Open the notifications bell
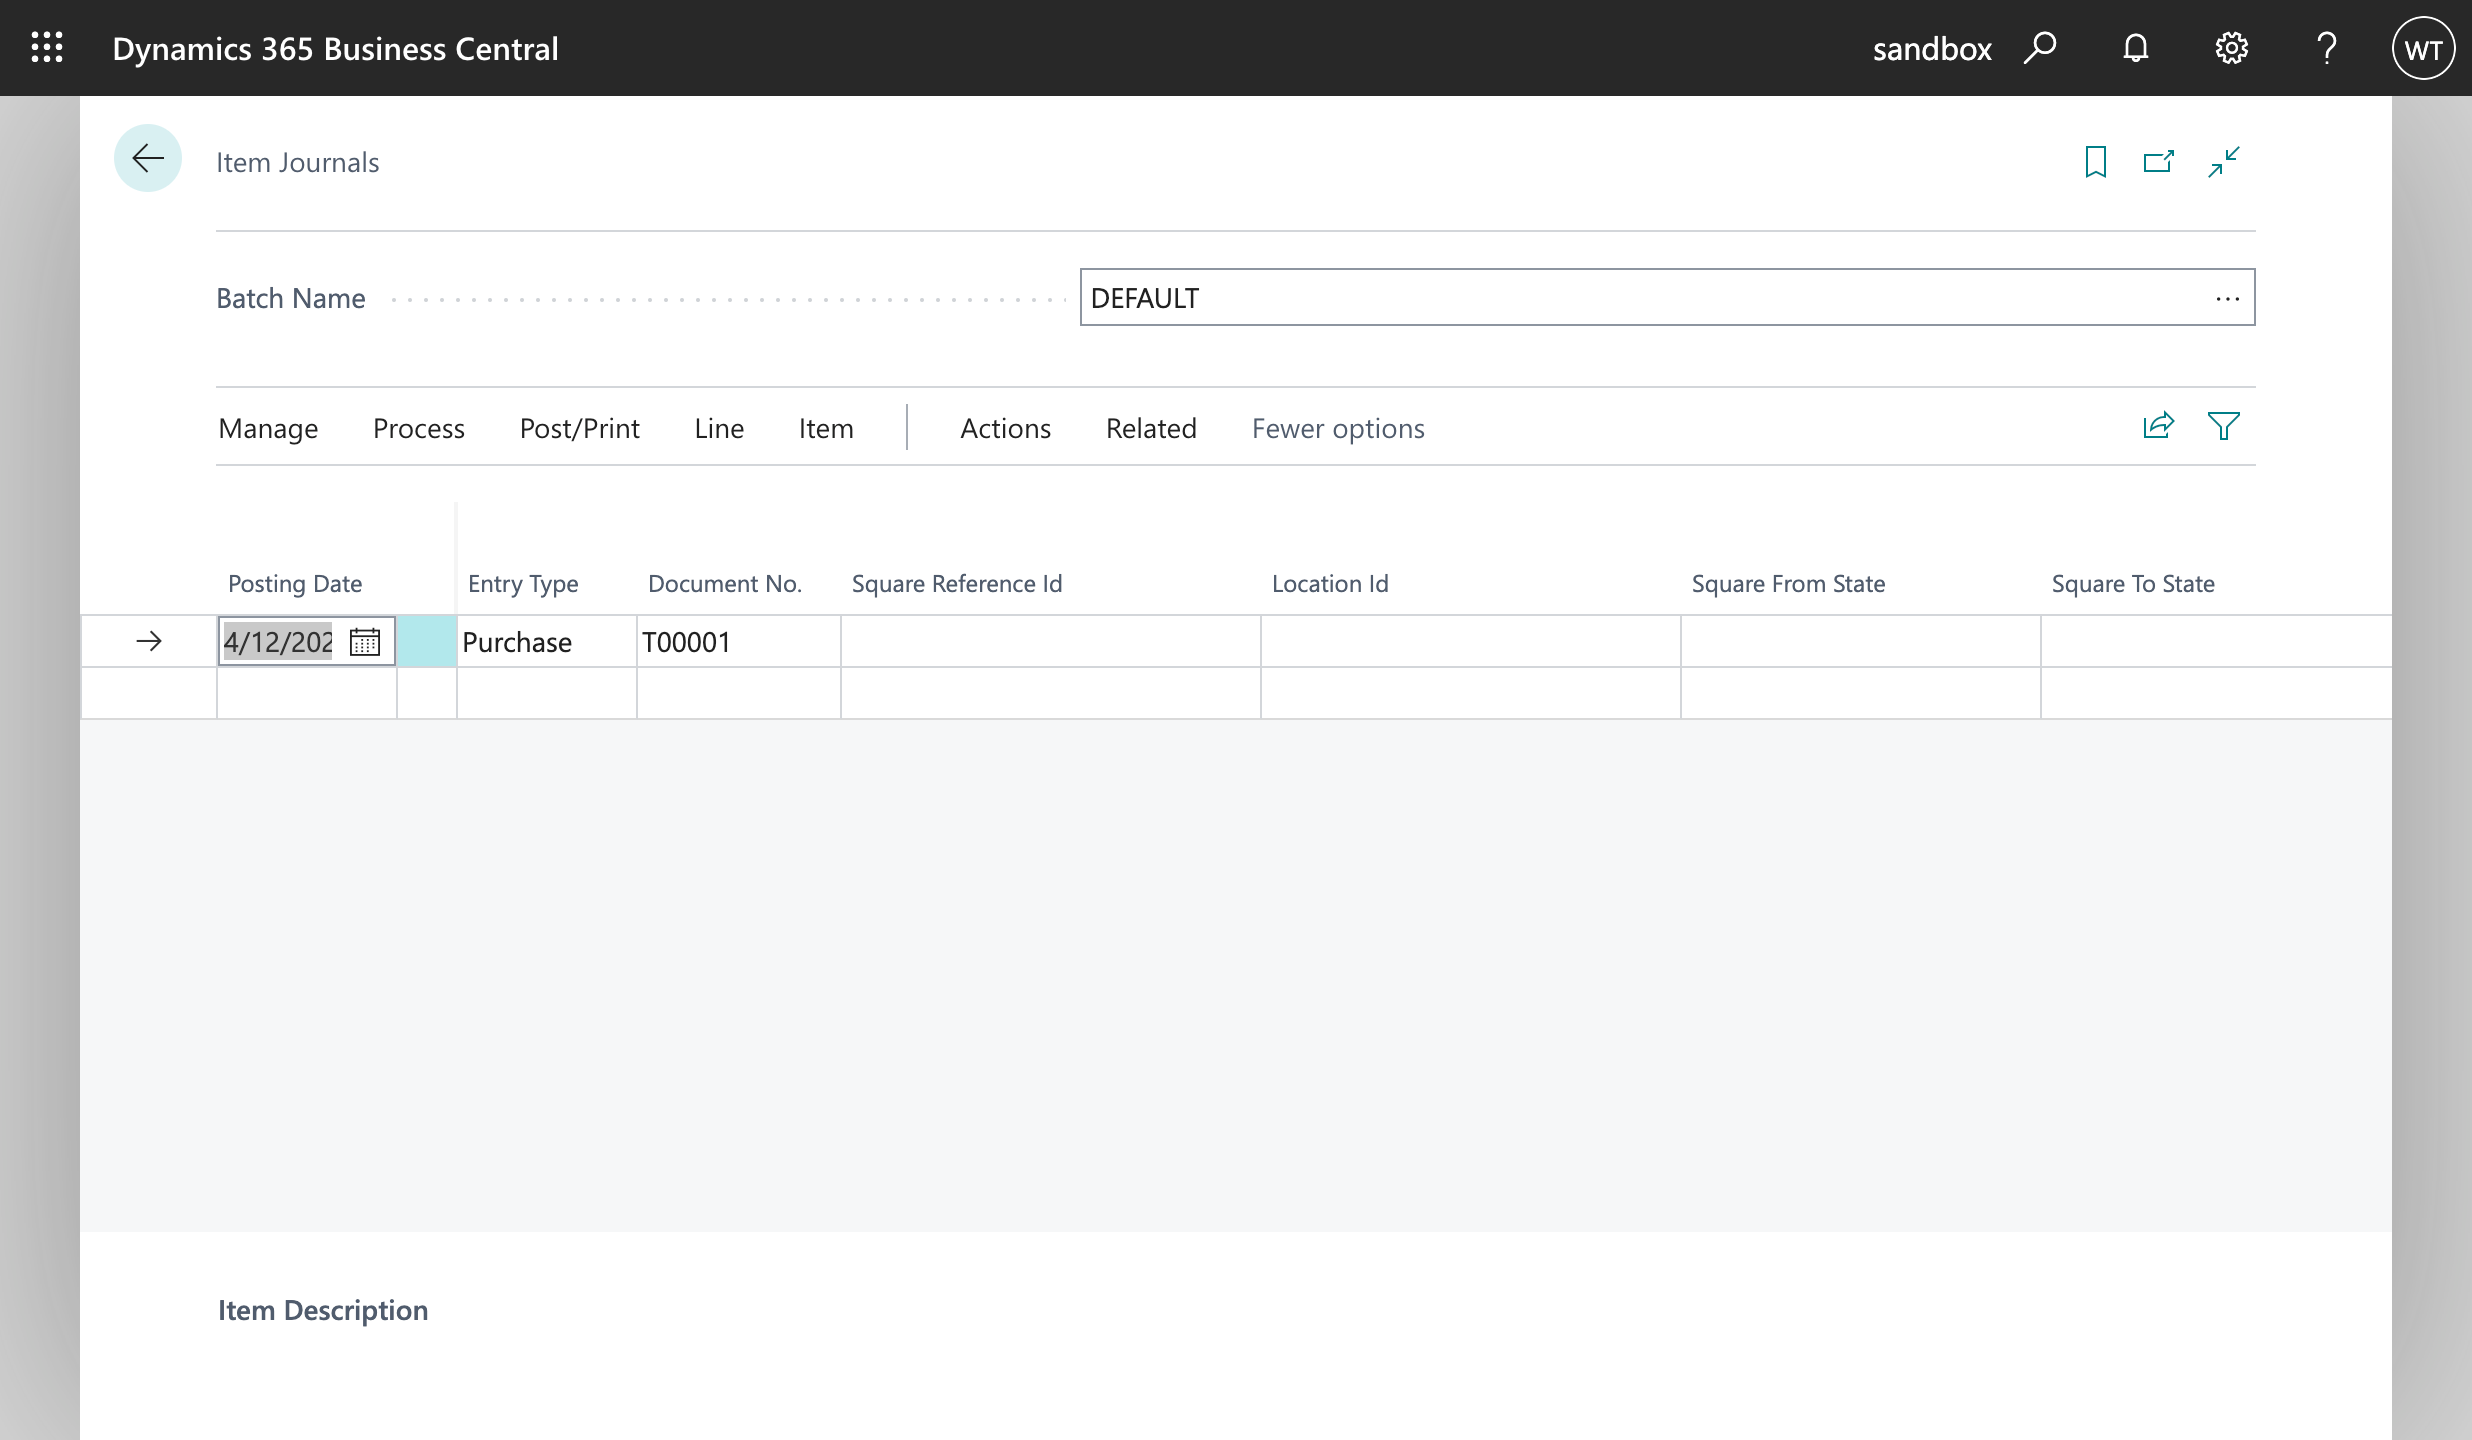Screen dimensions: 2472x1440 2135,48
